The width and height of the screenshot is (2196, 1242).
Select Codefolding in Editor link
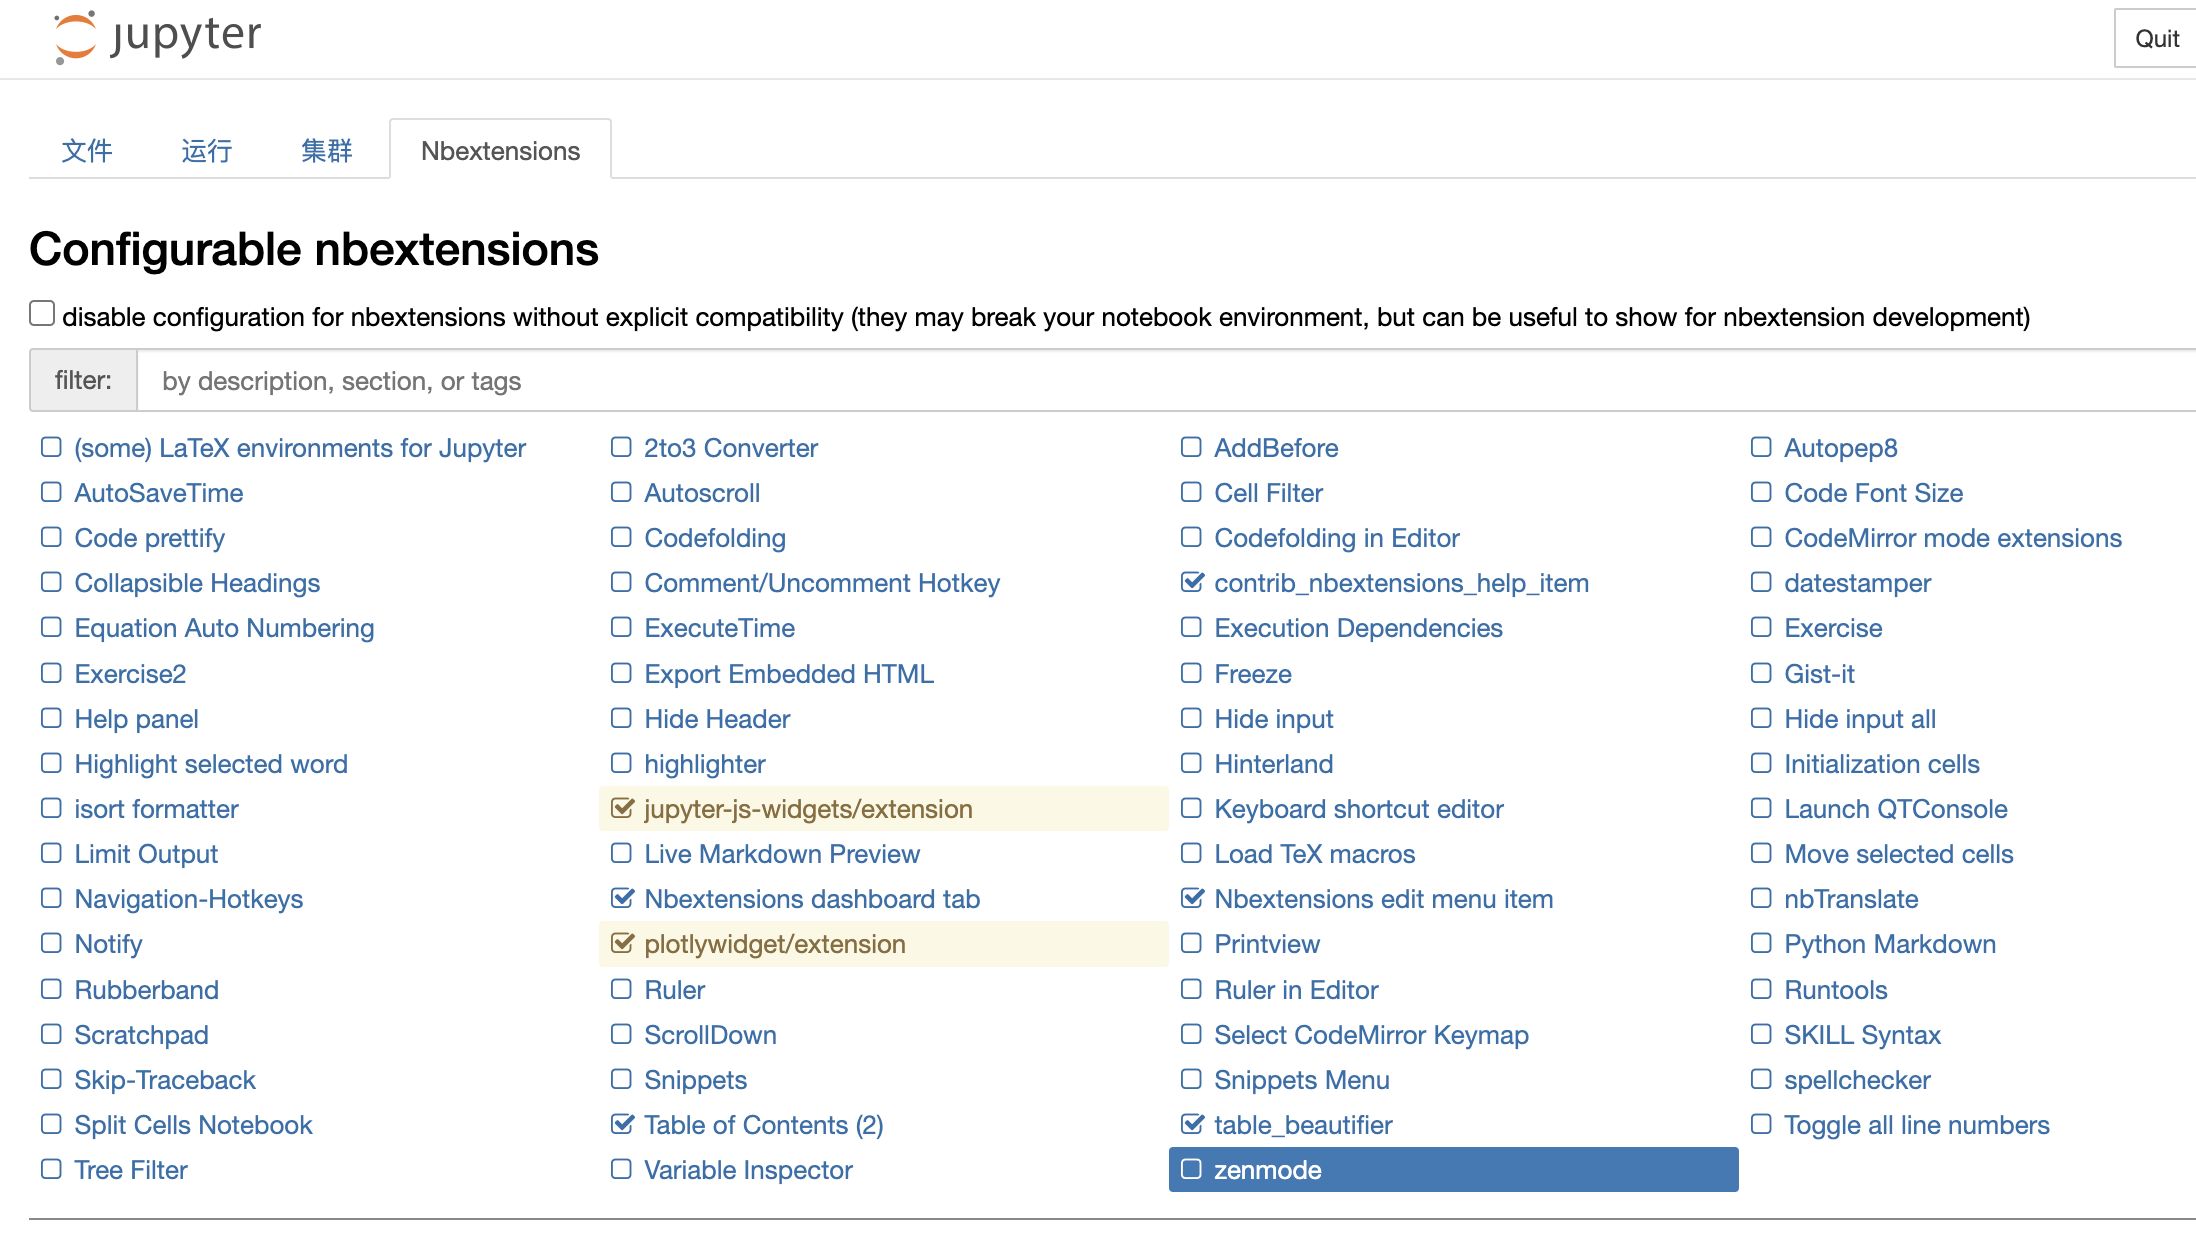click(x=1337, y=538)
